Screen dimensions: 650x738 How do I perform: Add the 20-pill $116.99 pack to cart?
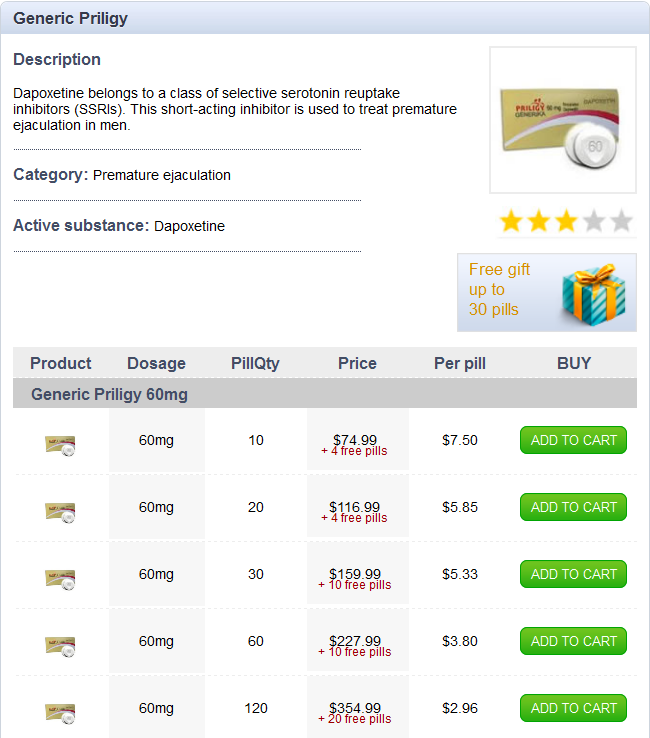(x=573, y=507)
